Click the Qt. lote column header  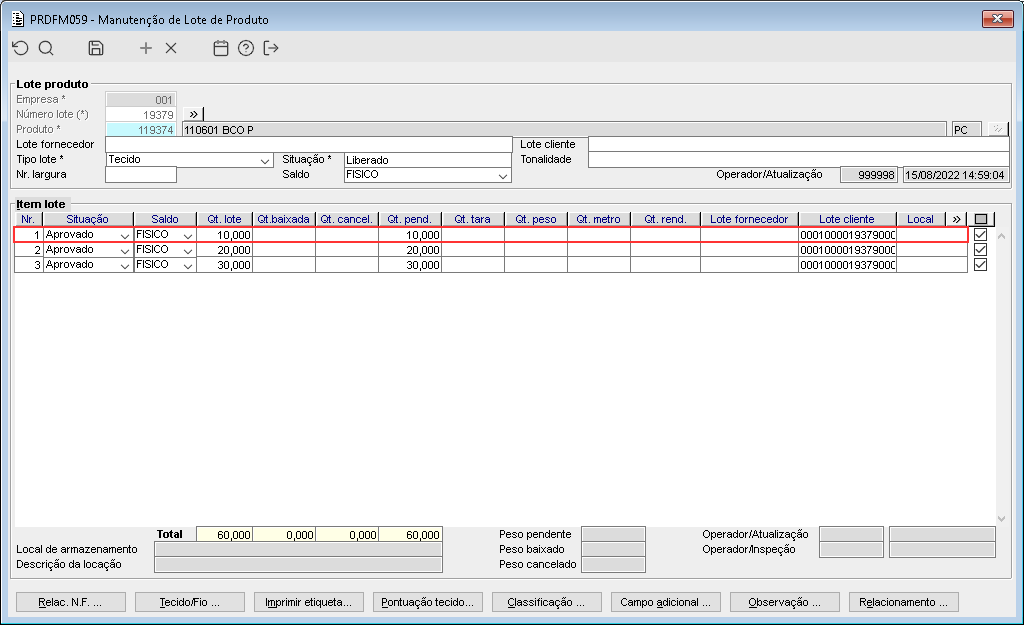224,219
